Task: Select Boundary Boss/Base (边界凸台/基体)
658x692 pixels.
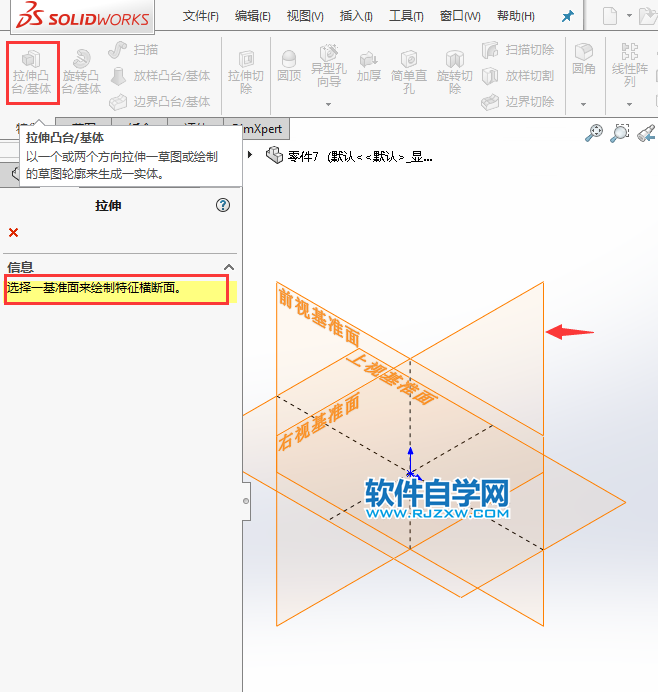Action: (x=160, y=102)
